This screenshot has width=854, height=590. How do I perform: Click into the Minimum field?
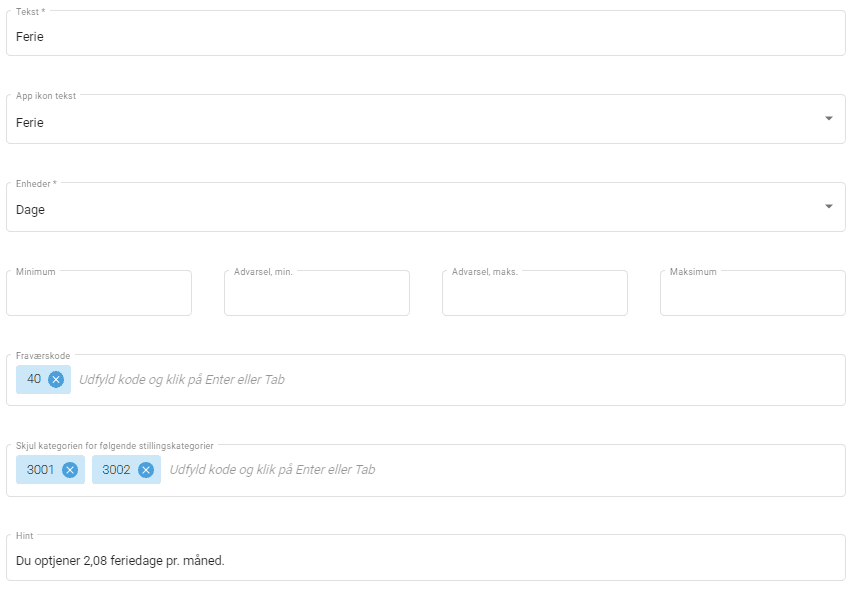coord(99,295)
